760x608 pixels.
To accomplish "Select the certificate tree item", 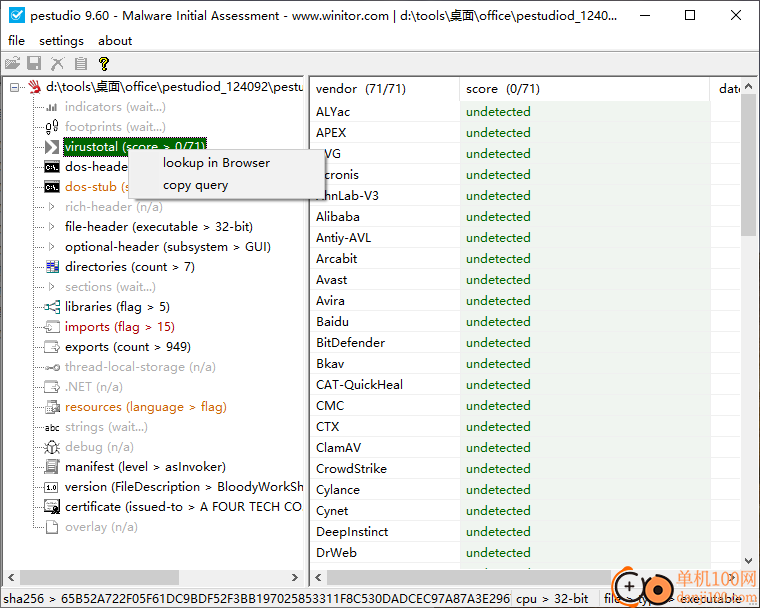I will (x=183, y=507).
